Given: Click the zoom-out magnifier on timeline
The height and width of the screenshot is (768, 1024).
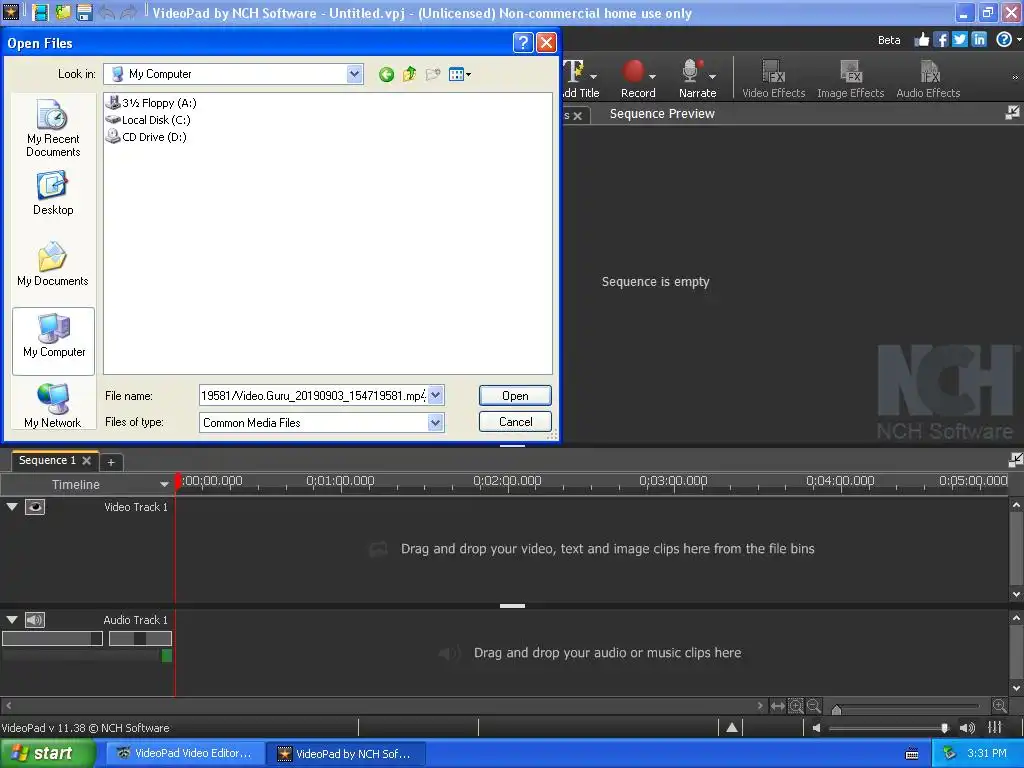Looking at the screenshot, I should pyautogui.click(x=813, y=706).
